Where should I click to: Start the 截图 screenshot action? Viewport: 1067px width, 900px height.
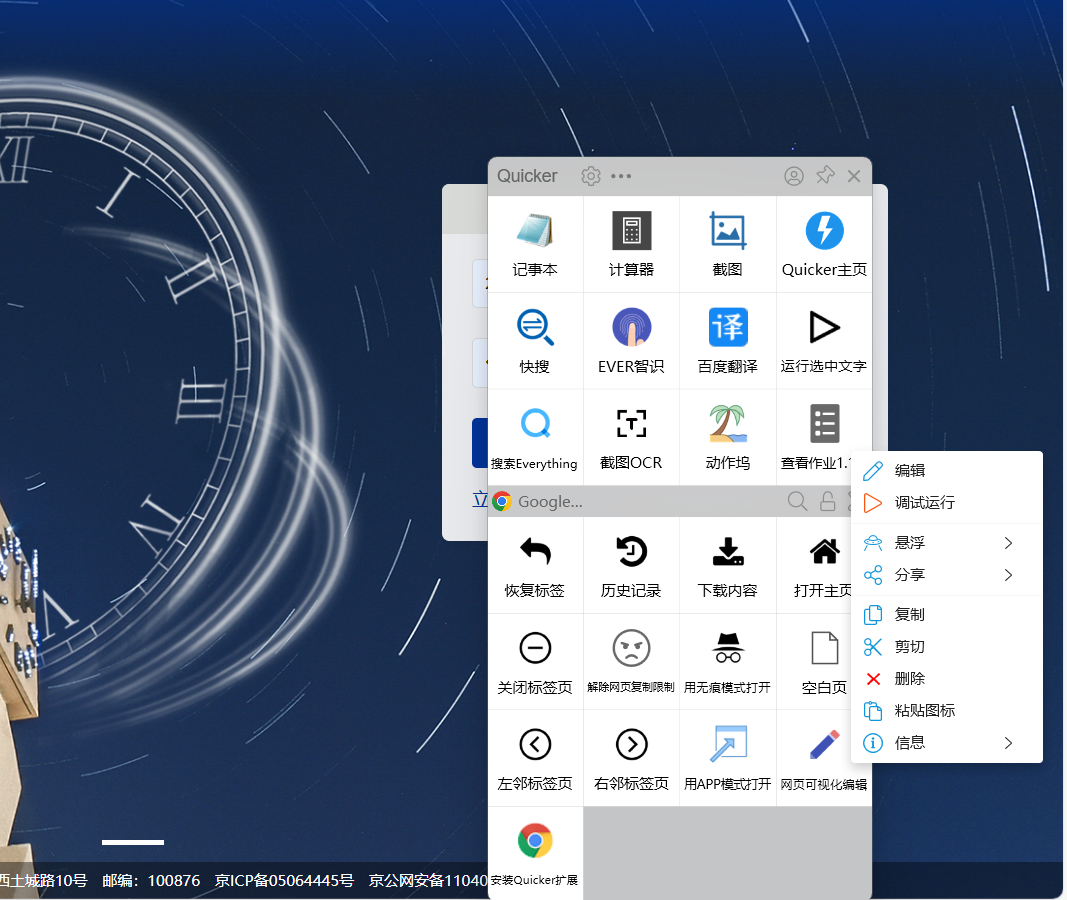click(x=727, y=244)
